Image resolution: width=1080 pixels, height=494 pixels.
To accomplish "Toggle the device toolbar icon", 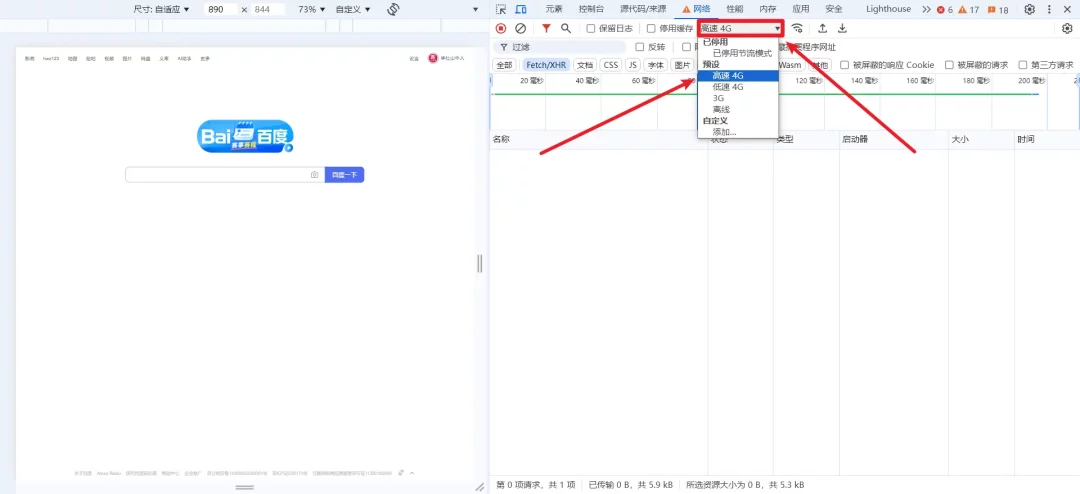I will click(x=521, y=9).
